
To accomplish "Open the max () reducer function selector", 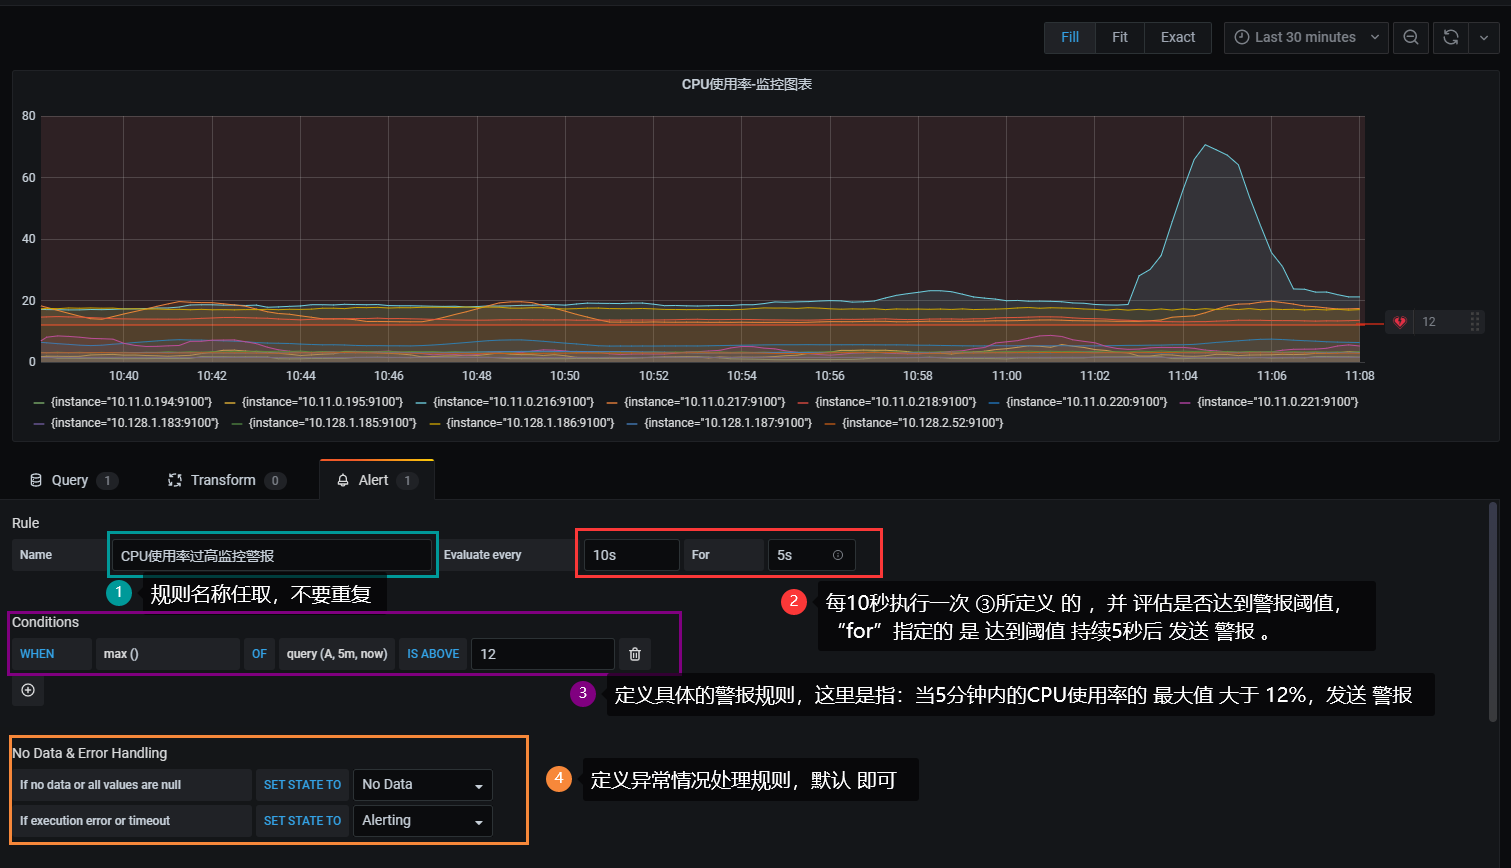I will (168, 654).
